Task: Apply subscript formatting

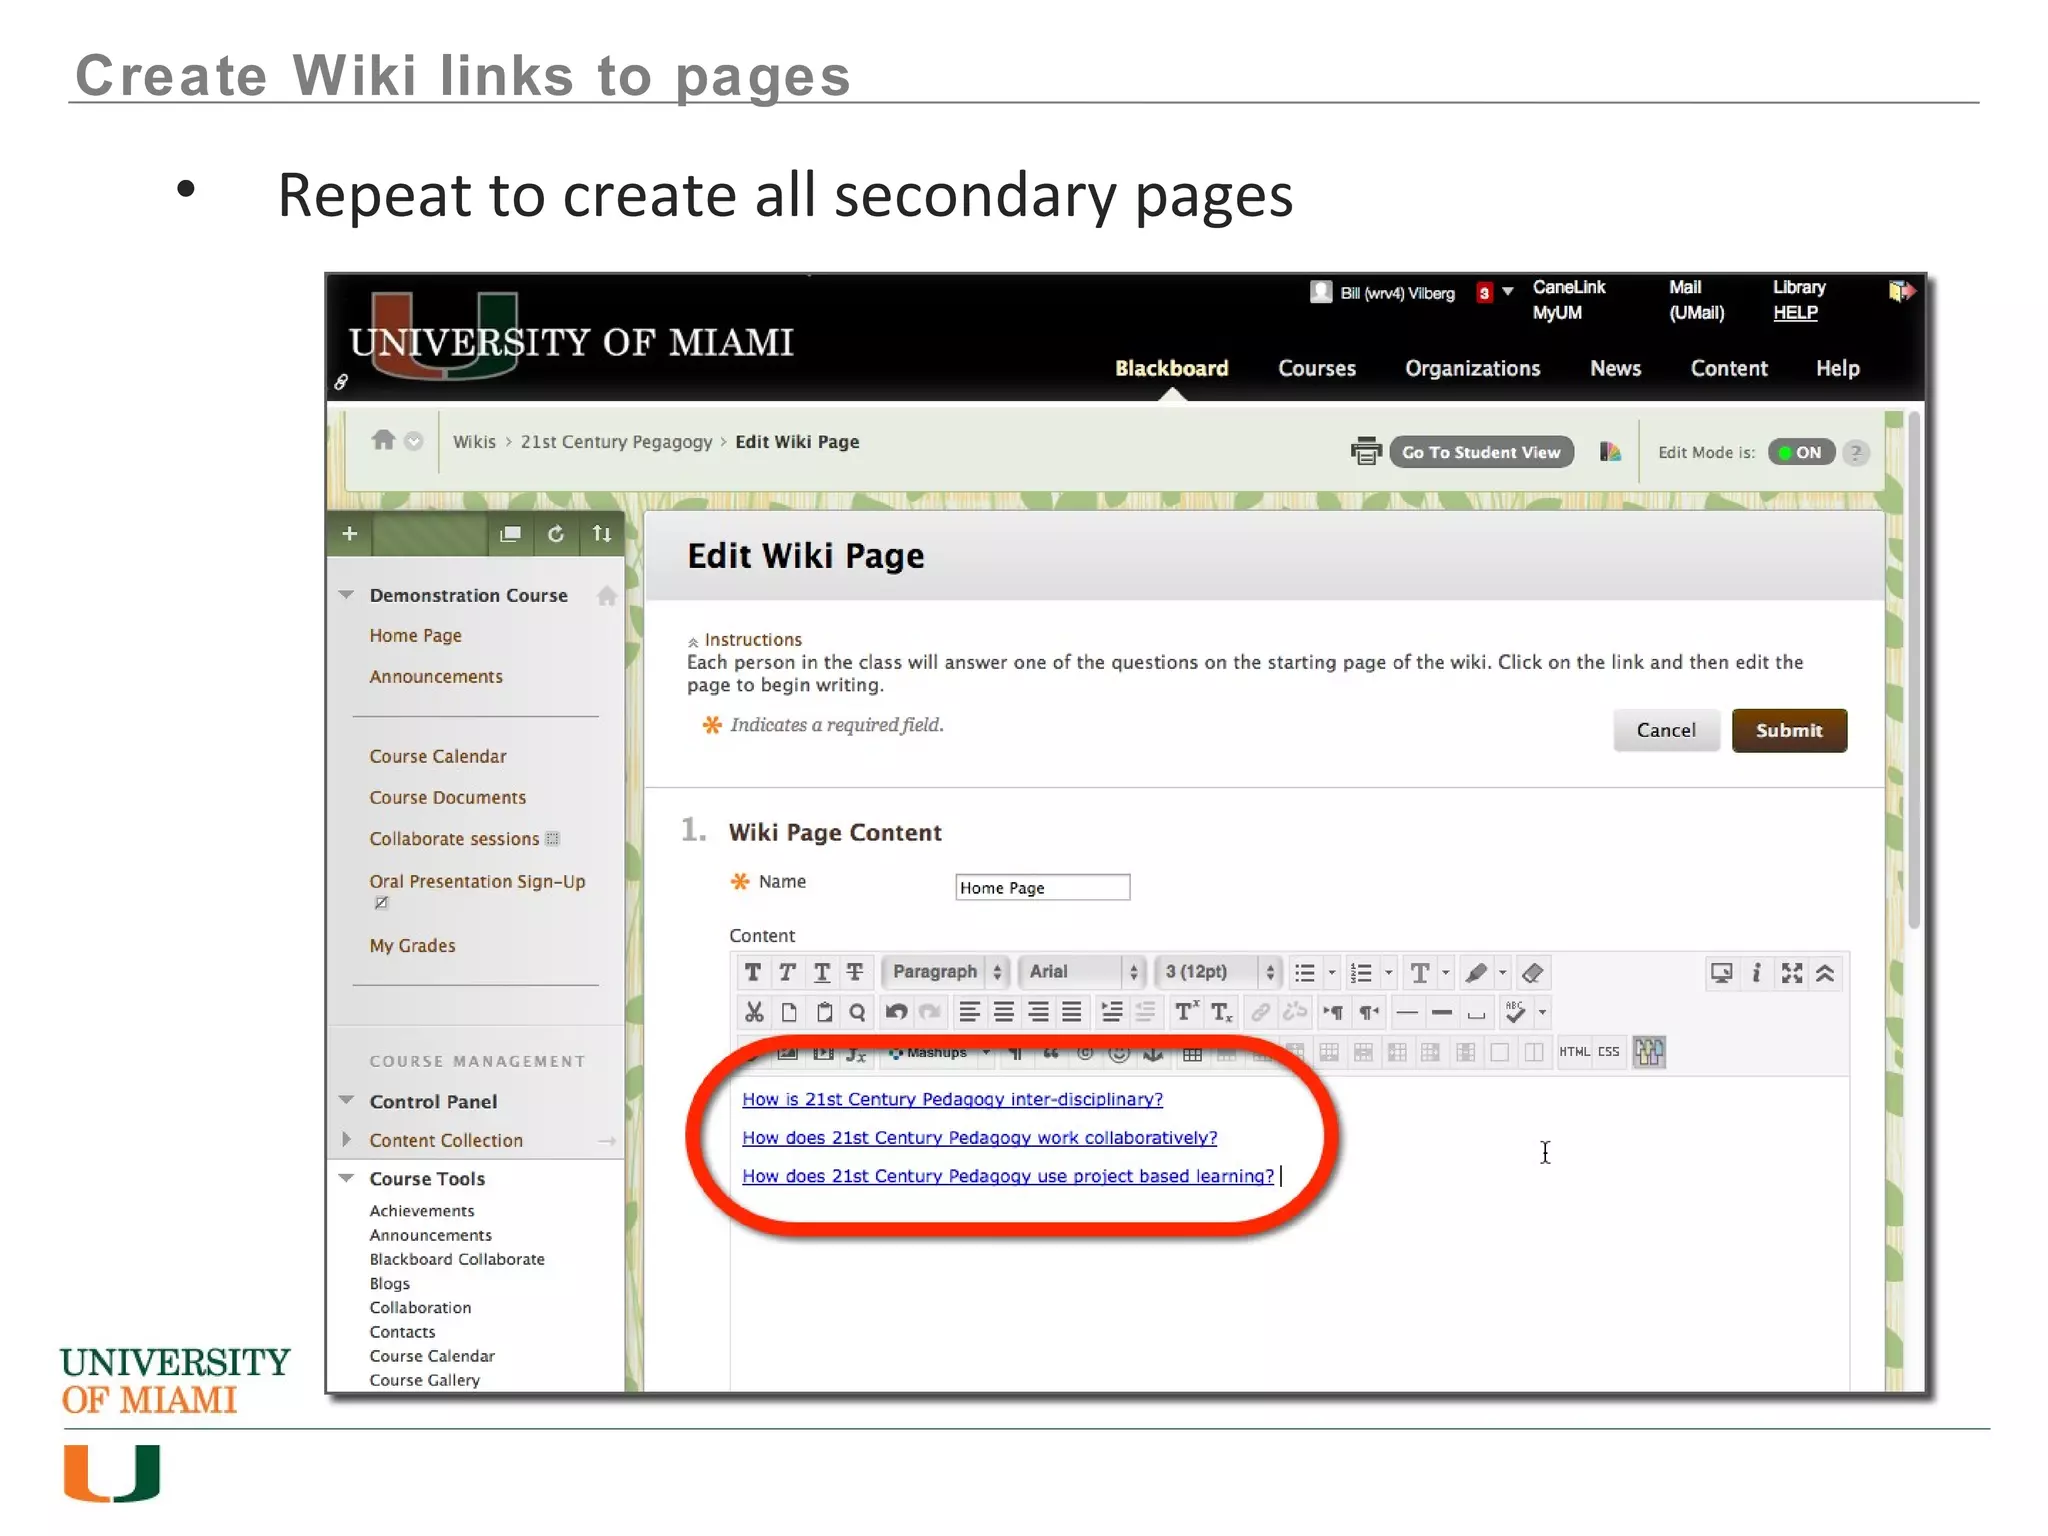Action: 1222,1012
